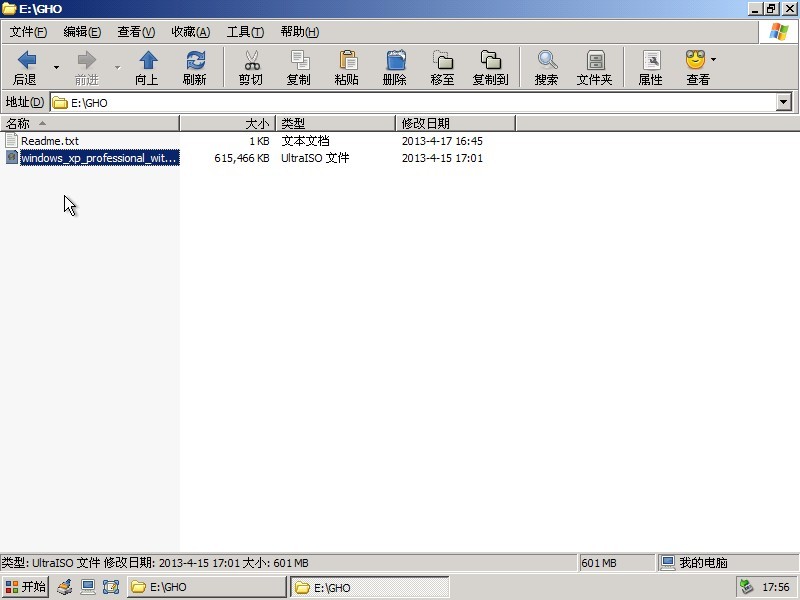This screenshot has height=600, width=800.
Task: Click the Start (开始) button
Action: (26, 587)
